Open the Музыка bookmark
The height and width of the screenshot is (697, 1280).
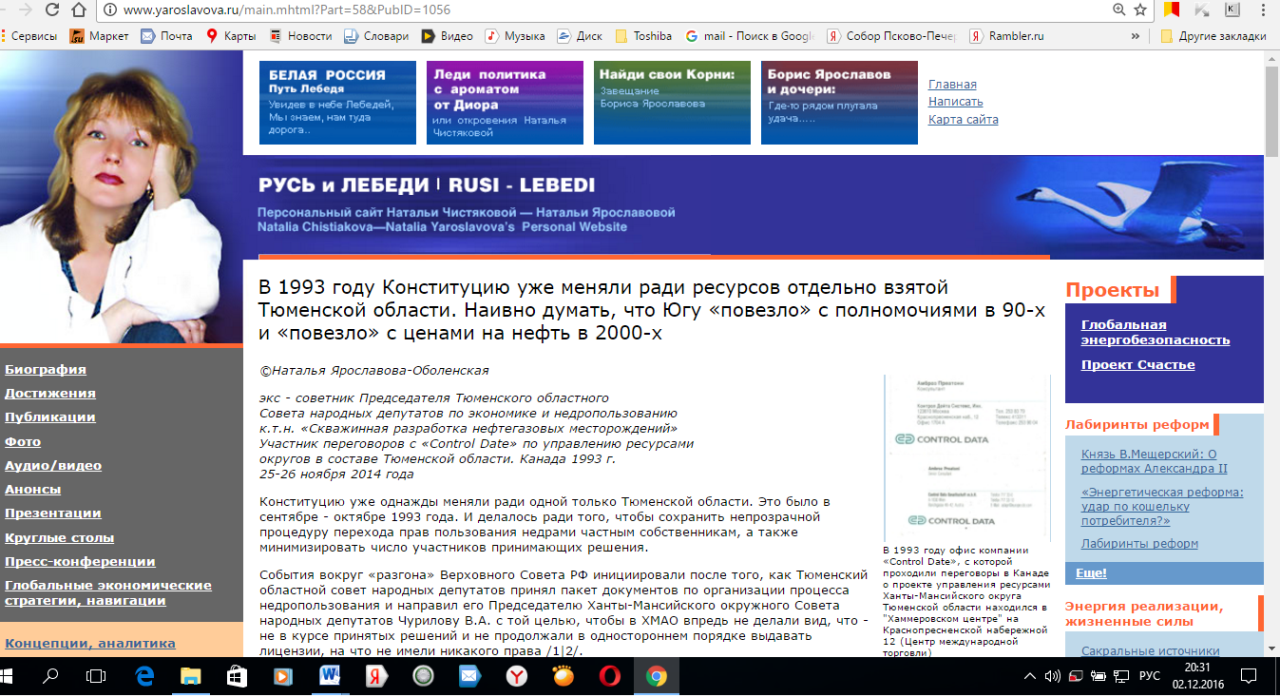click(x=515, y=36)
